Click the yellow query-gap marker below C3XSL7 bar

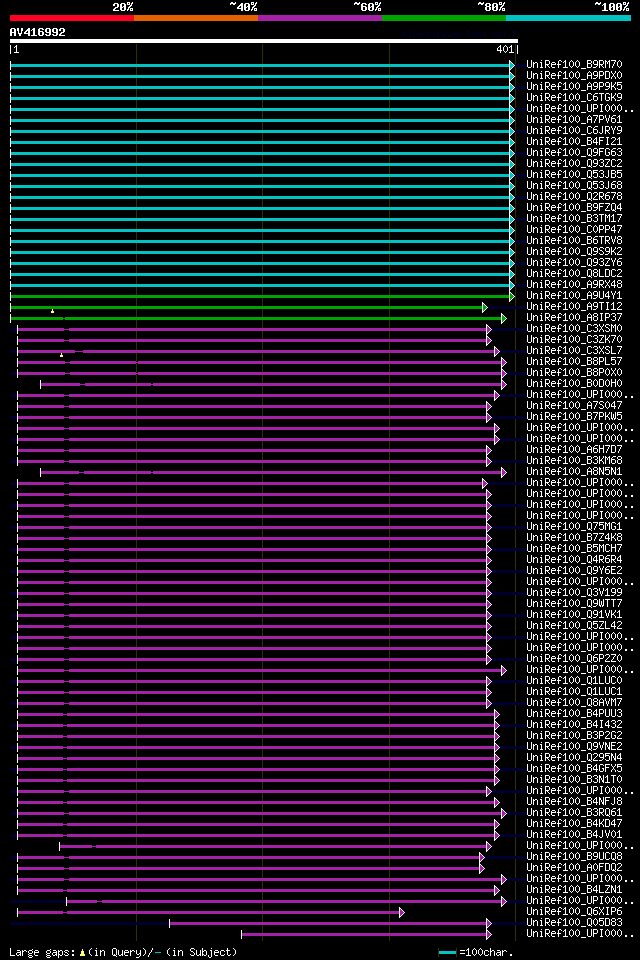pyautogui.click(x=61, y=355)
